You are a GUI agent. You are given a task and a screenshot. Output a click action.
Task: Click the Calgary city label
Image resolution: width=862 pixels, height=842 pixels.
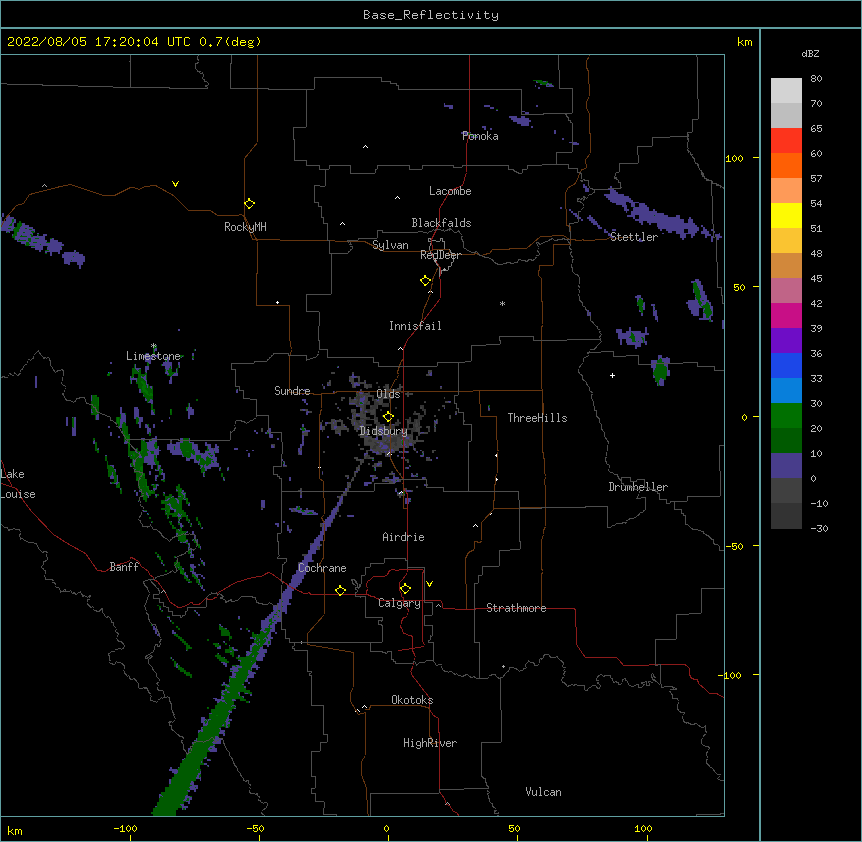399,603
